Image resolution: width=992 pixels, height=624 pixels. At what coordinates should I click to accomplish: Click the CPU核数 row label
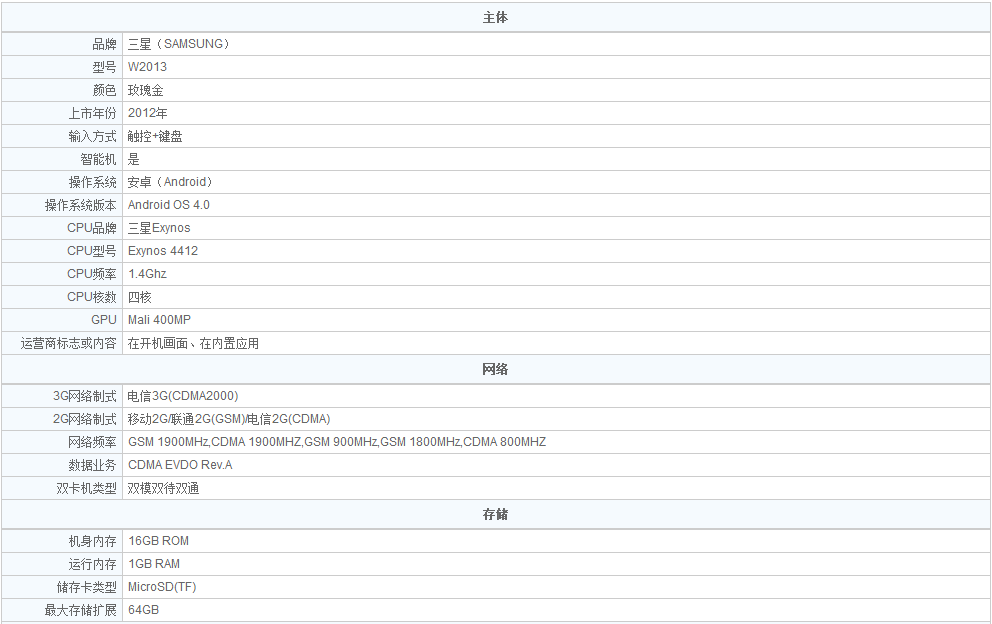pyautogui.click(x=92, y=297)
